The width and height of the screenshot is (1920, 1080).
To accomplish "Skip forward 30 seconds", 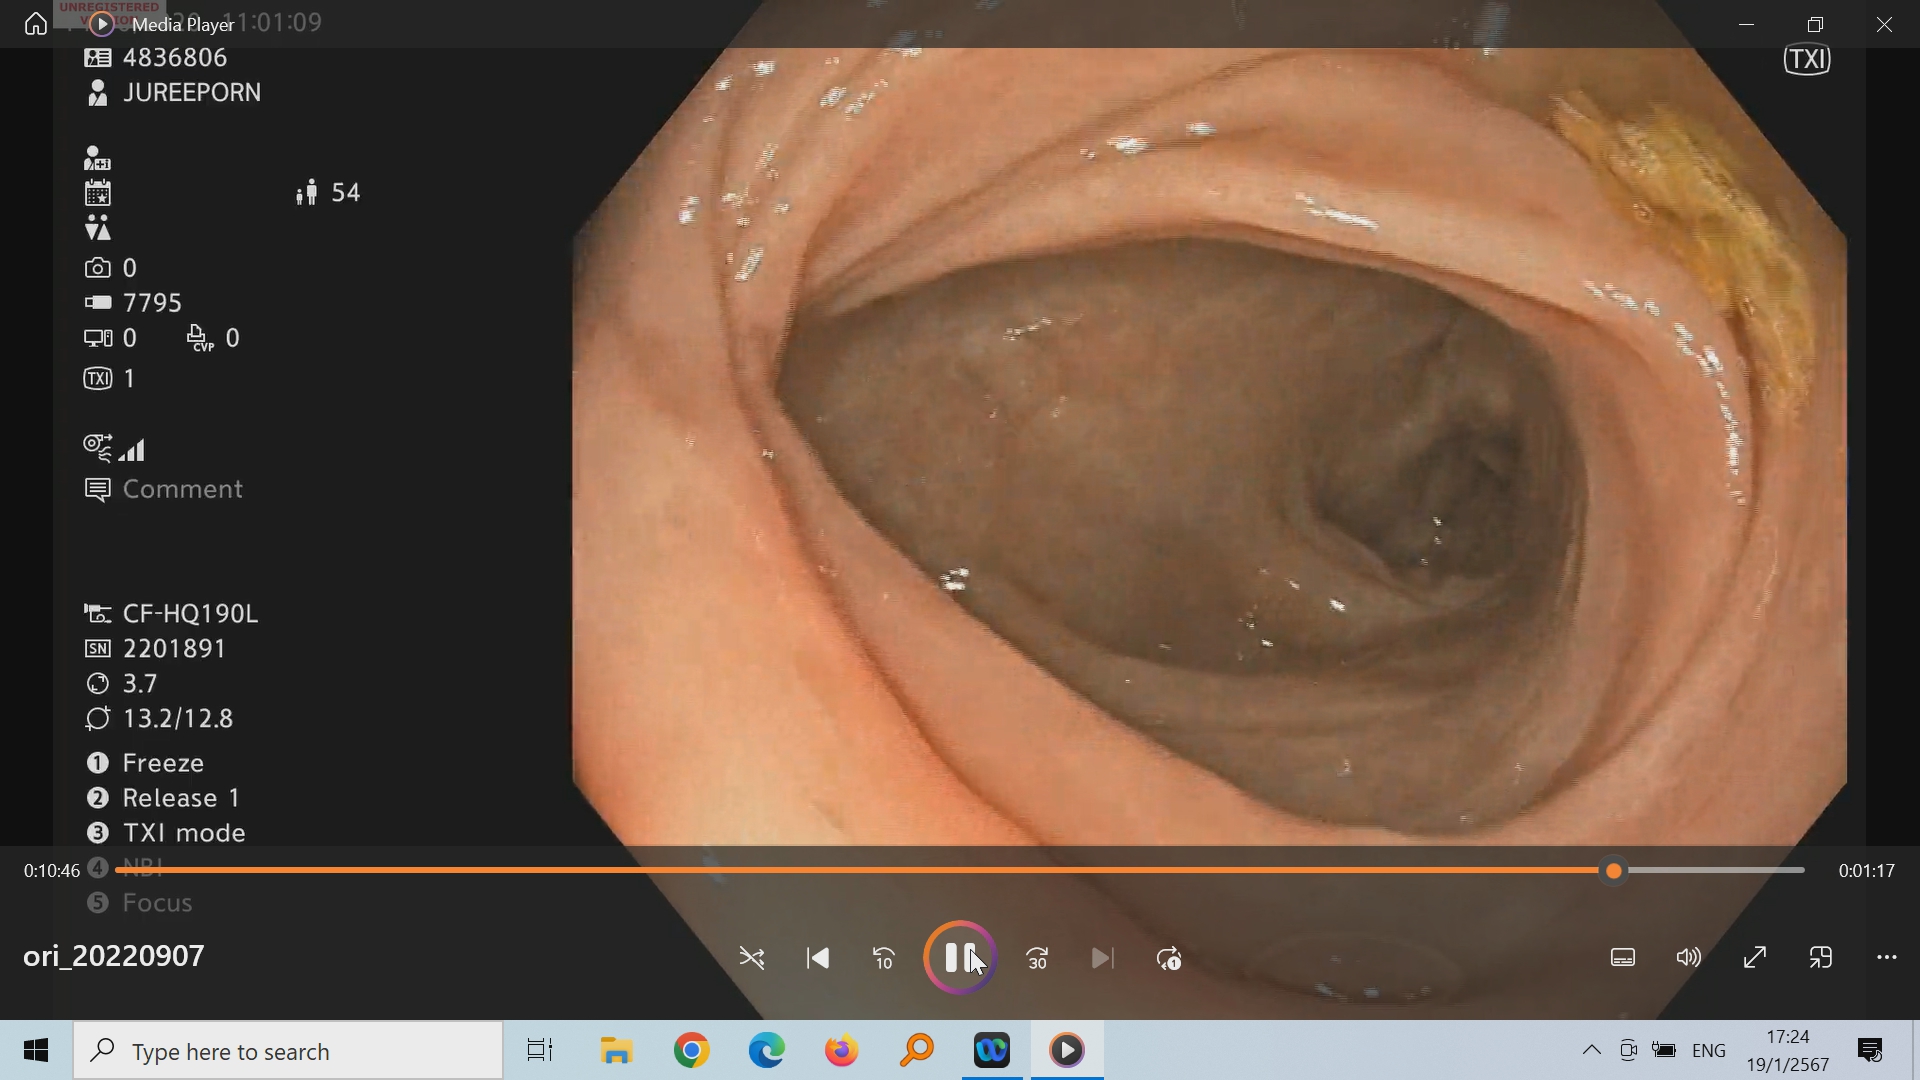I will coord(1037,959).
